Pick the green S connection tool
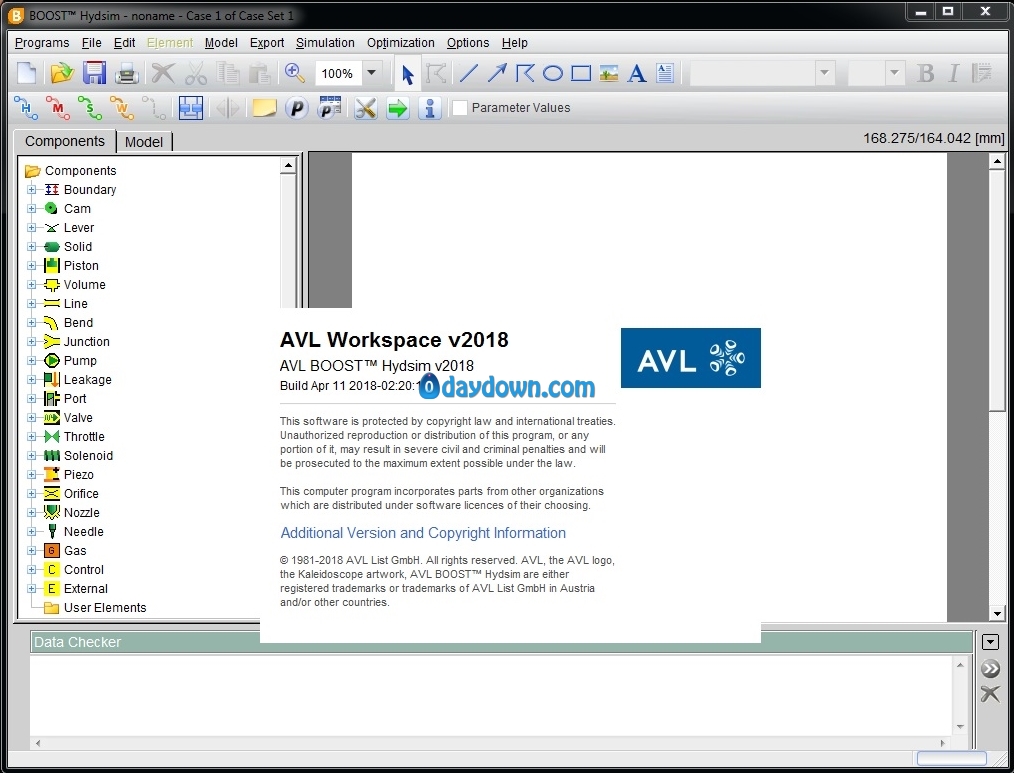The image size is (1014, 773). click(x=90, y=108)
